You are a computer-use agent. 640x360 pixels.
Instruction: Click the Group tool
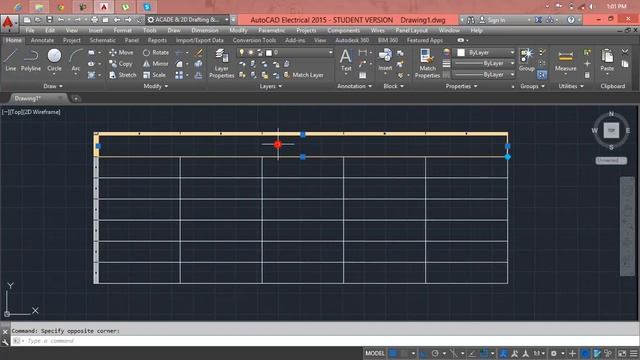[x=527, y=60]
